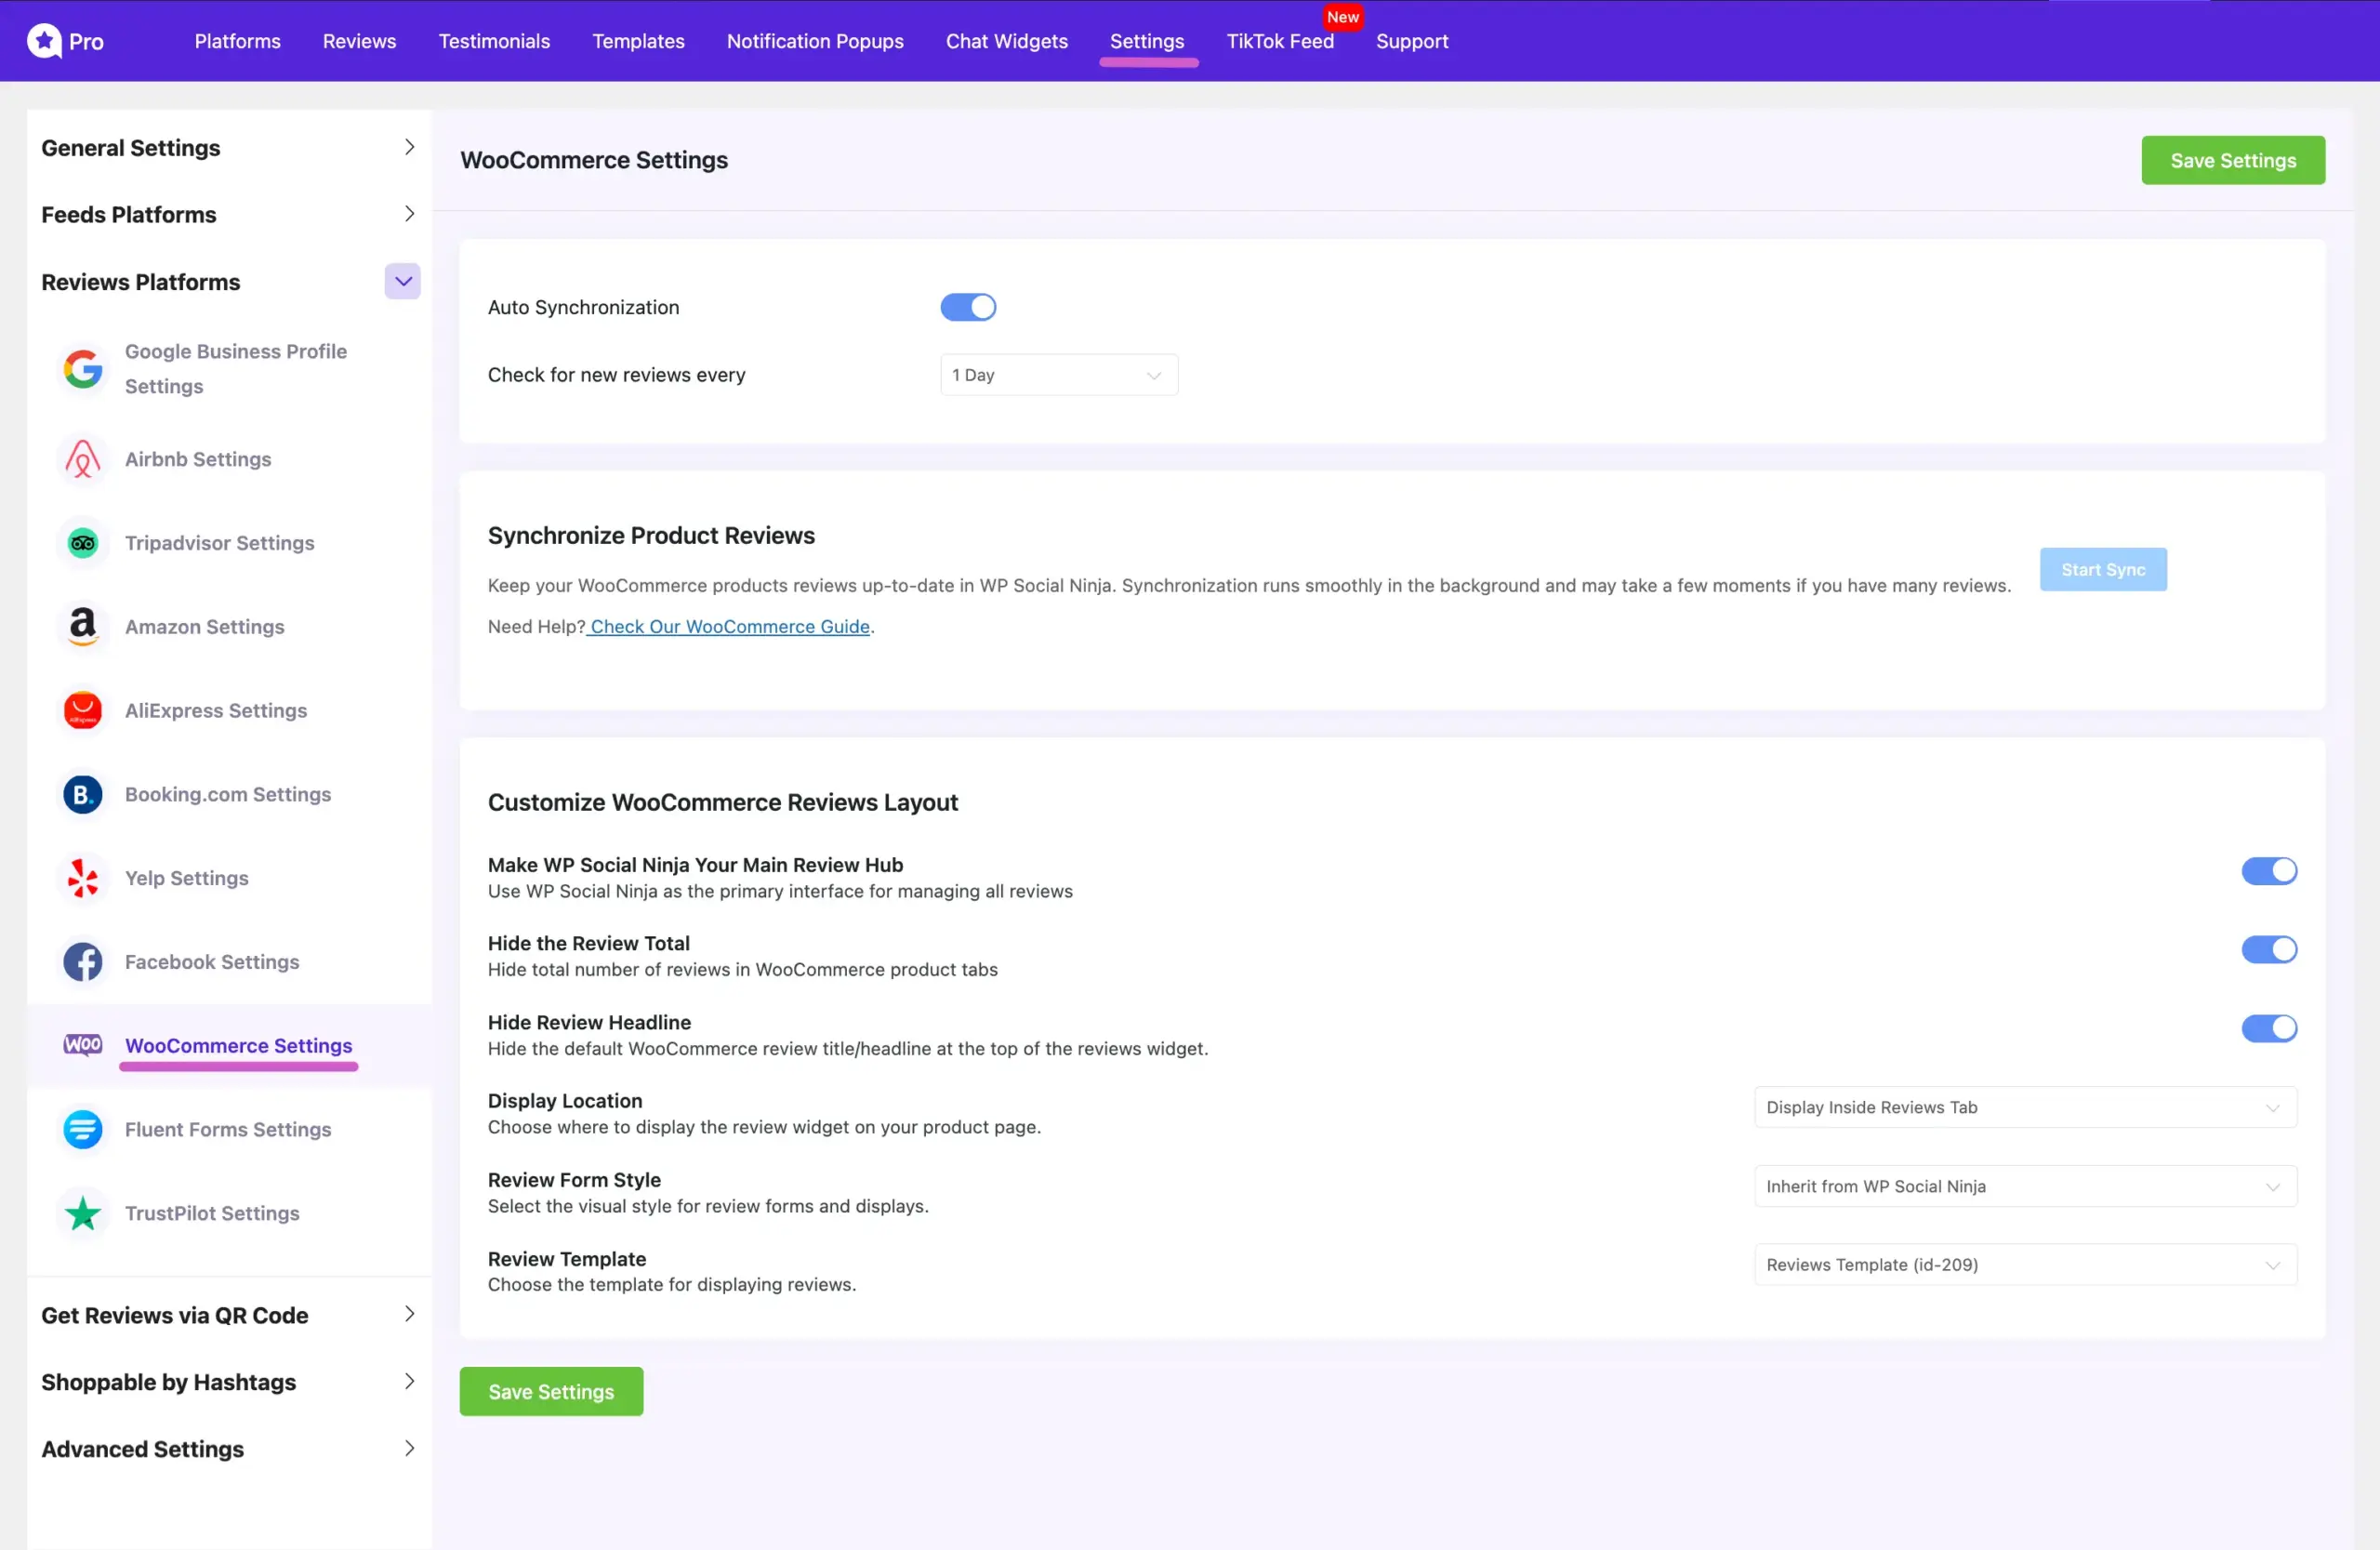2380x1550 pixels.
Task: Click the red New badge
Action: [1342, 17]
